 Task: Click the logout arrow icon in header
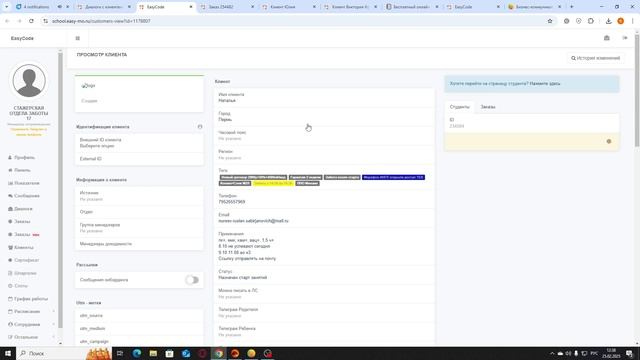point(625,38)
